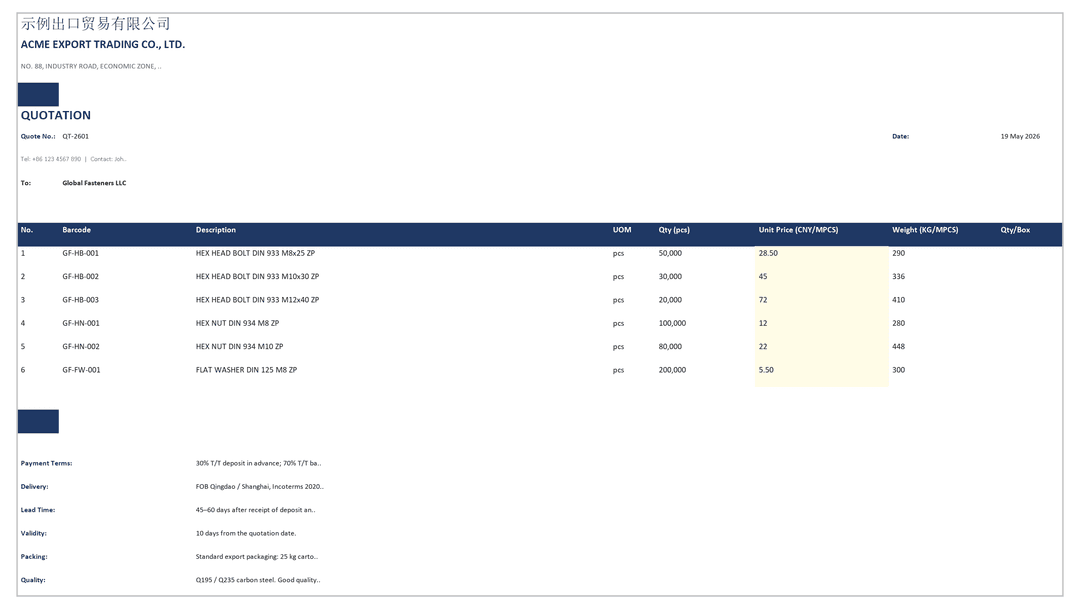Image resolution: width=1080 pixels, height=609 pixels.
Task: Click Standard export packaging text
Action: coord(257,557)
